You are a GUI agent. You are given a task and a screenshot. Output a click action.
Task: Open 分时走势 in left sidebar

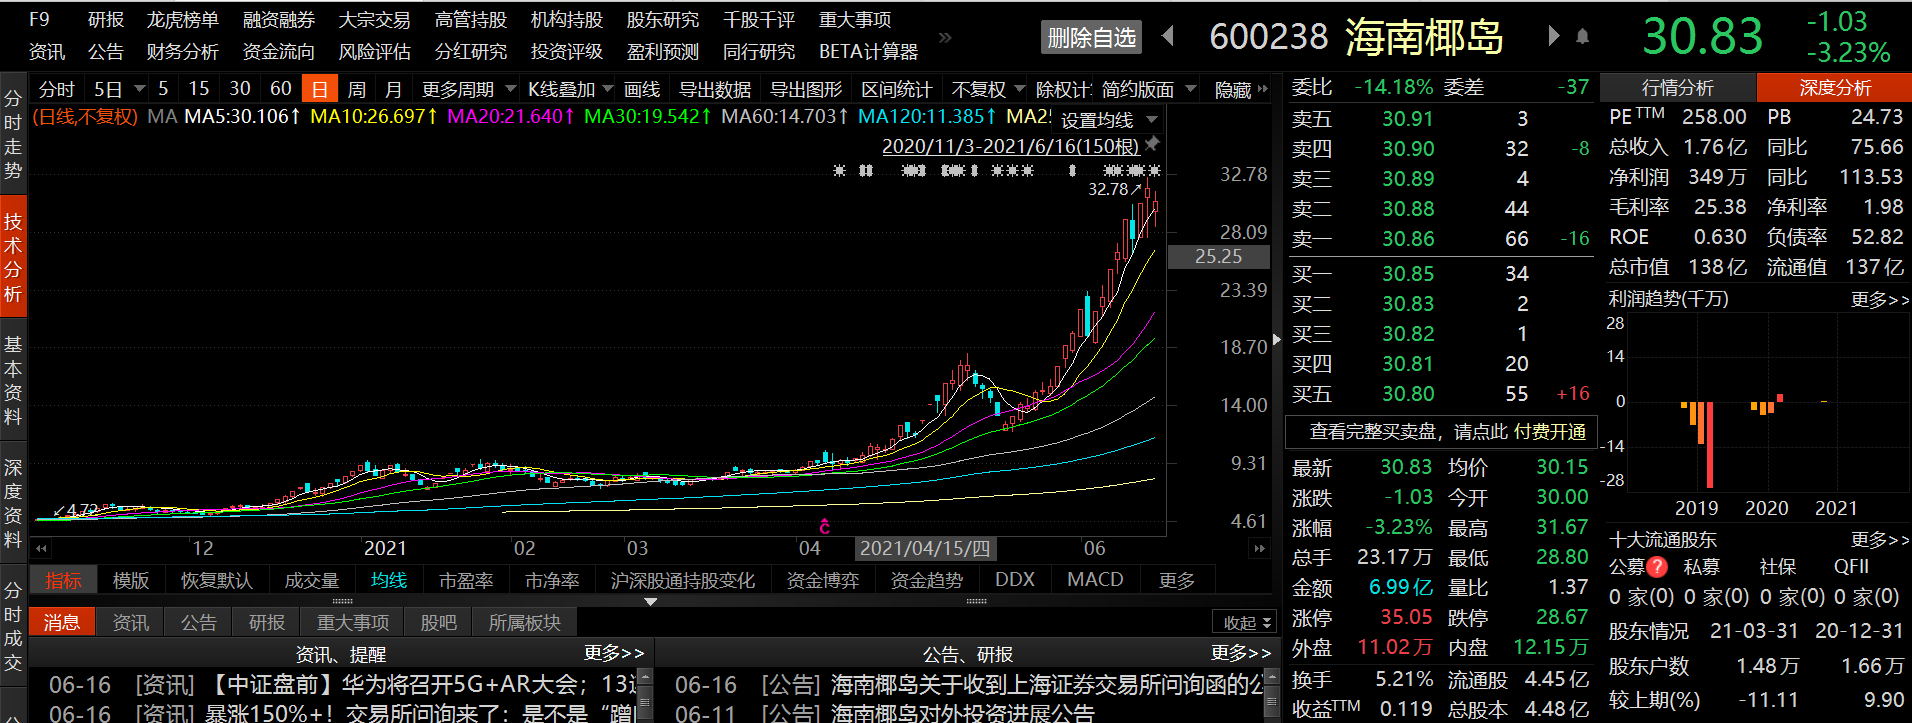(x=13, y=134)
